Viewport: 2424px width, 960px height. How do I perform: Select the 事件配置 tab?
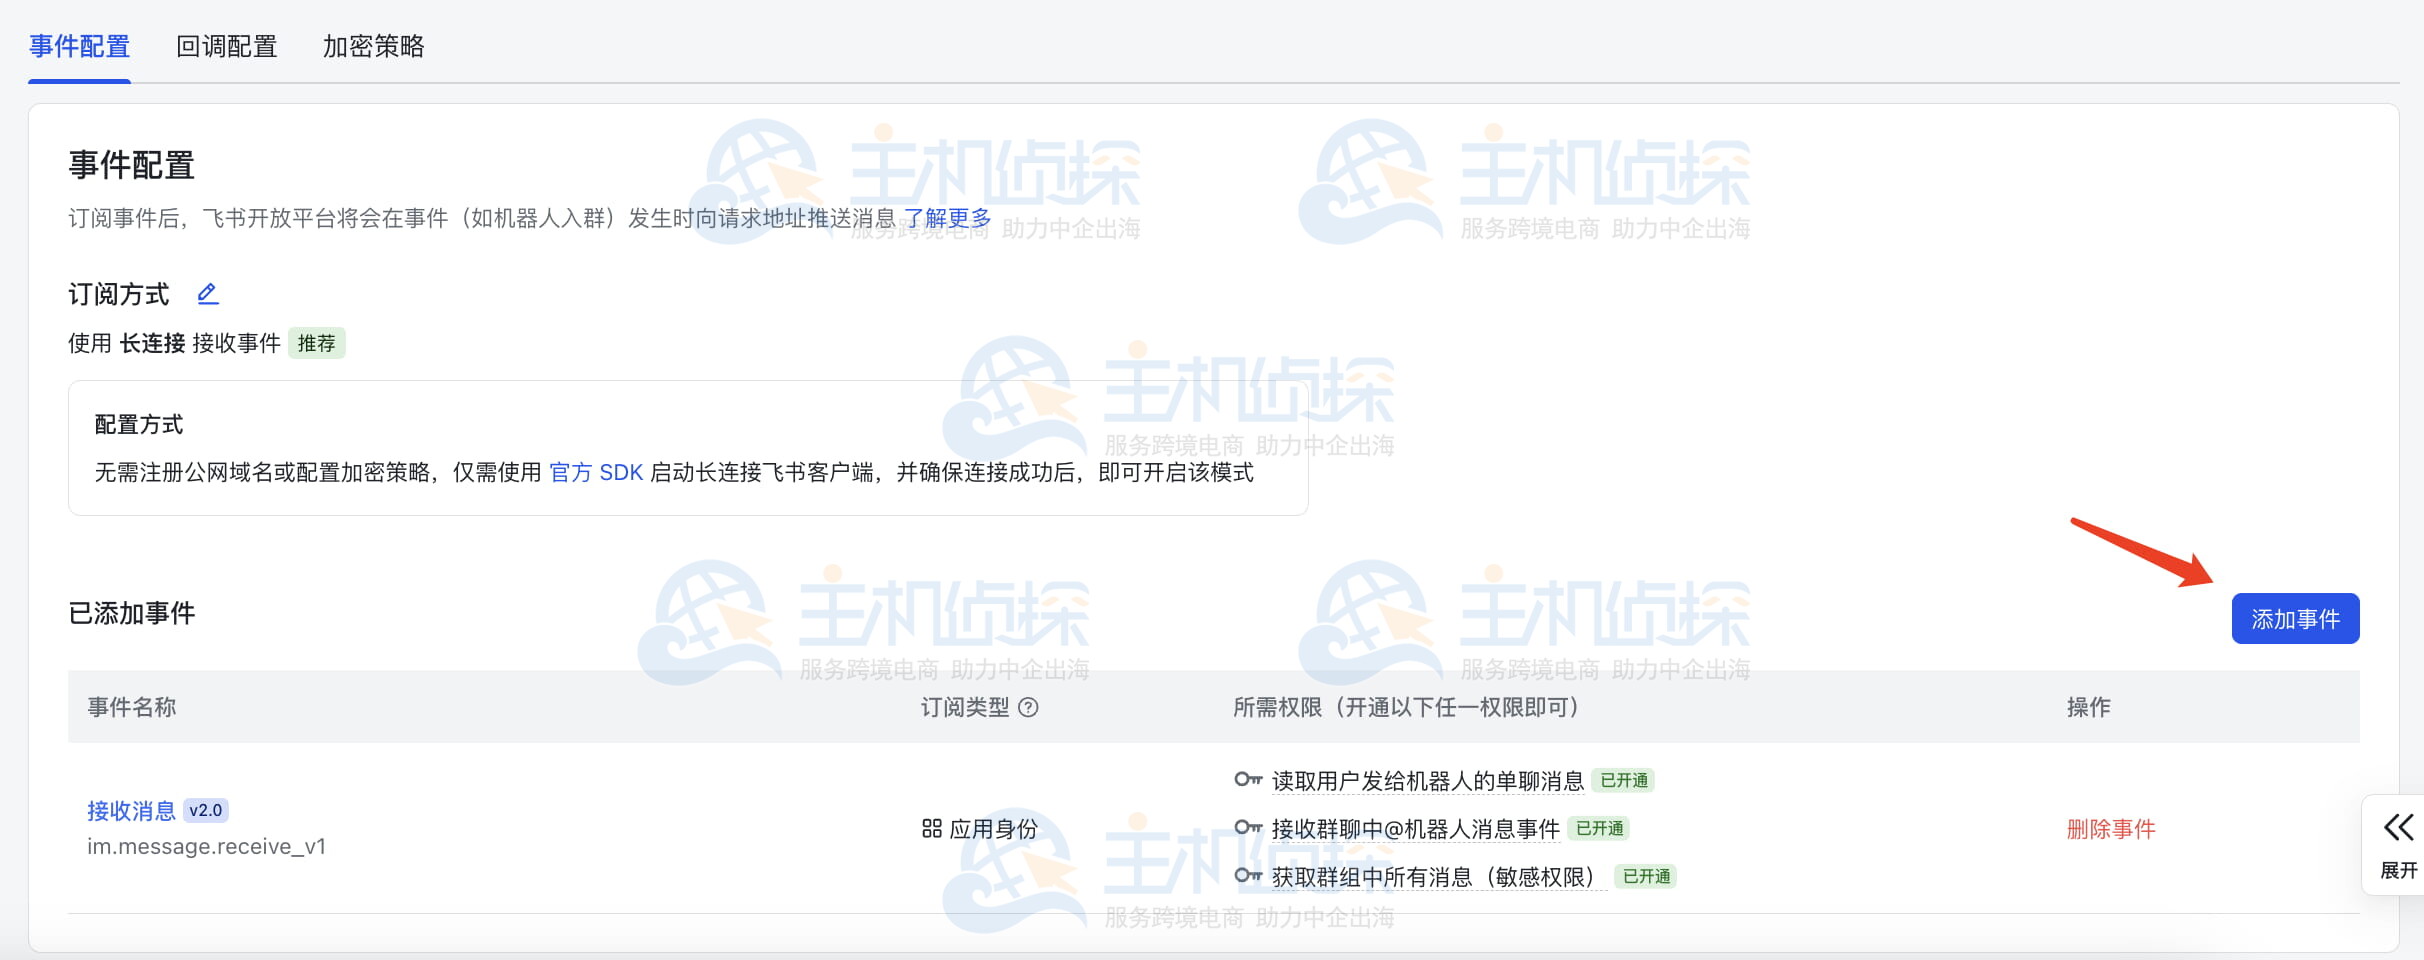[79, 46]
